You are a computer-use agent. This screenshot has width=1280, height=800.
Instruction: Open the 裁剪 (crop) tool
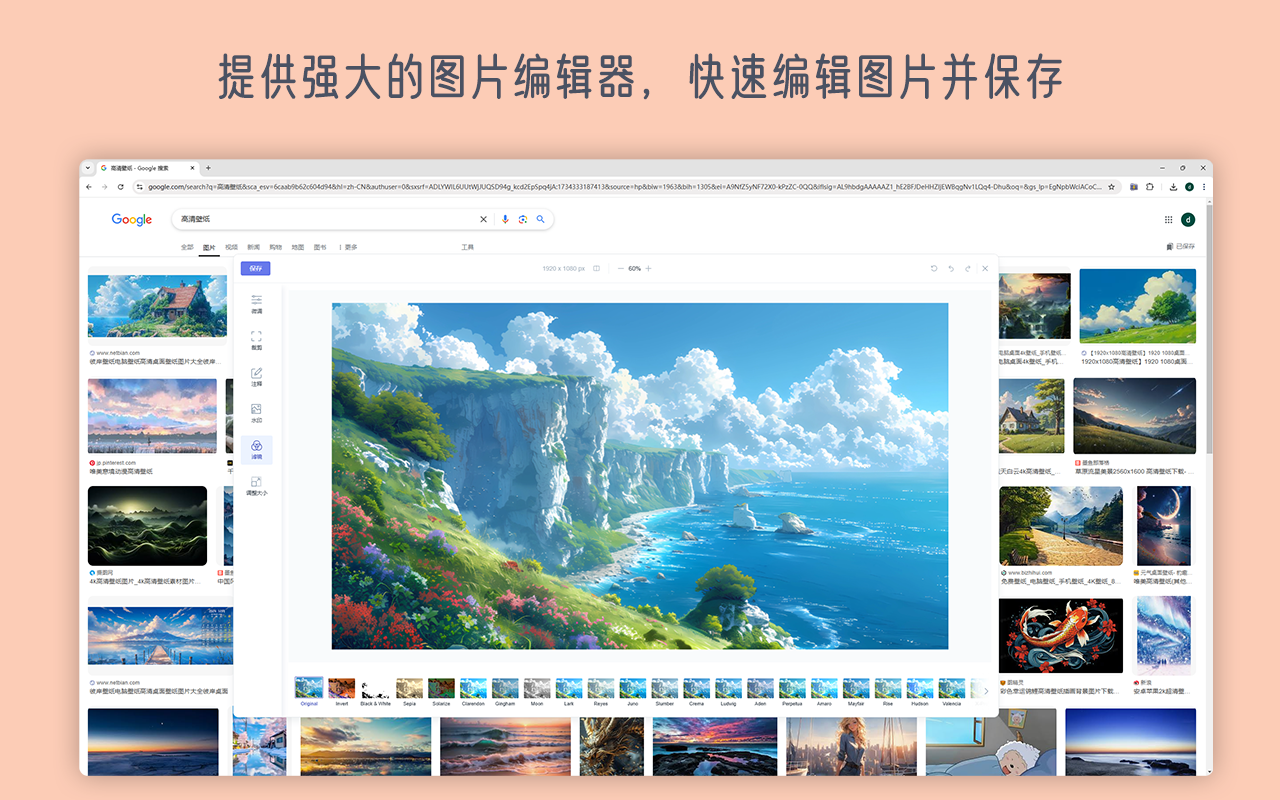pos(256,340)
